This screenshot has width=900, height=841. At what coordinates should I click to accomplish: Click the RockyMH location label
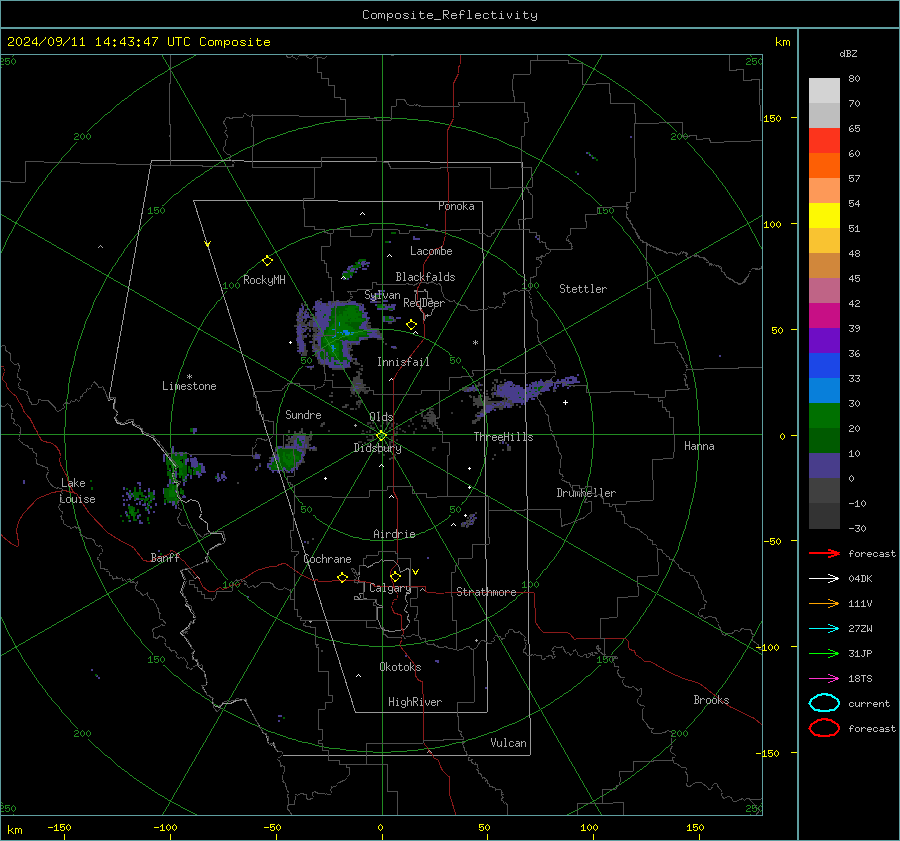point(264,280)
